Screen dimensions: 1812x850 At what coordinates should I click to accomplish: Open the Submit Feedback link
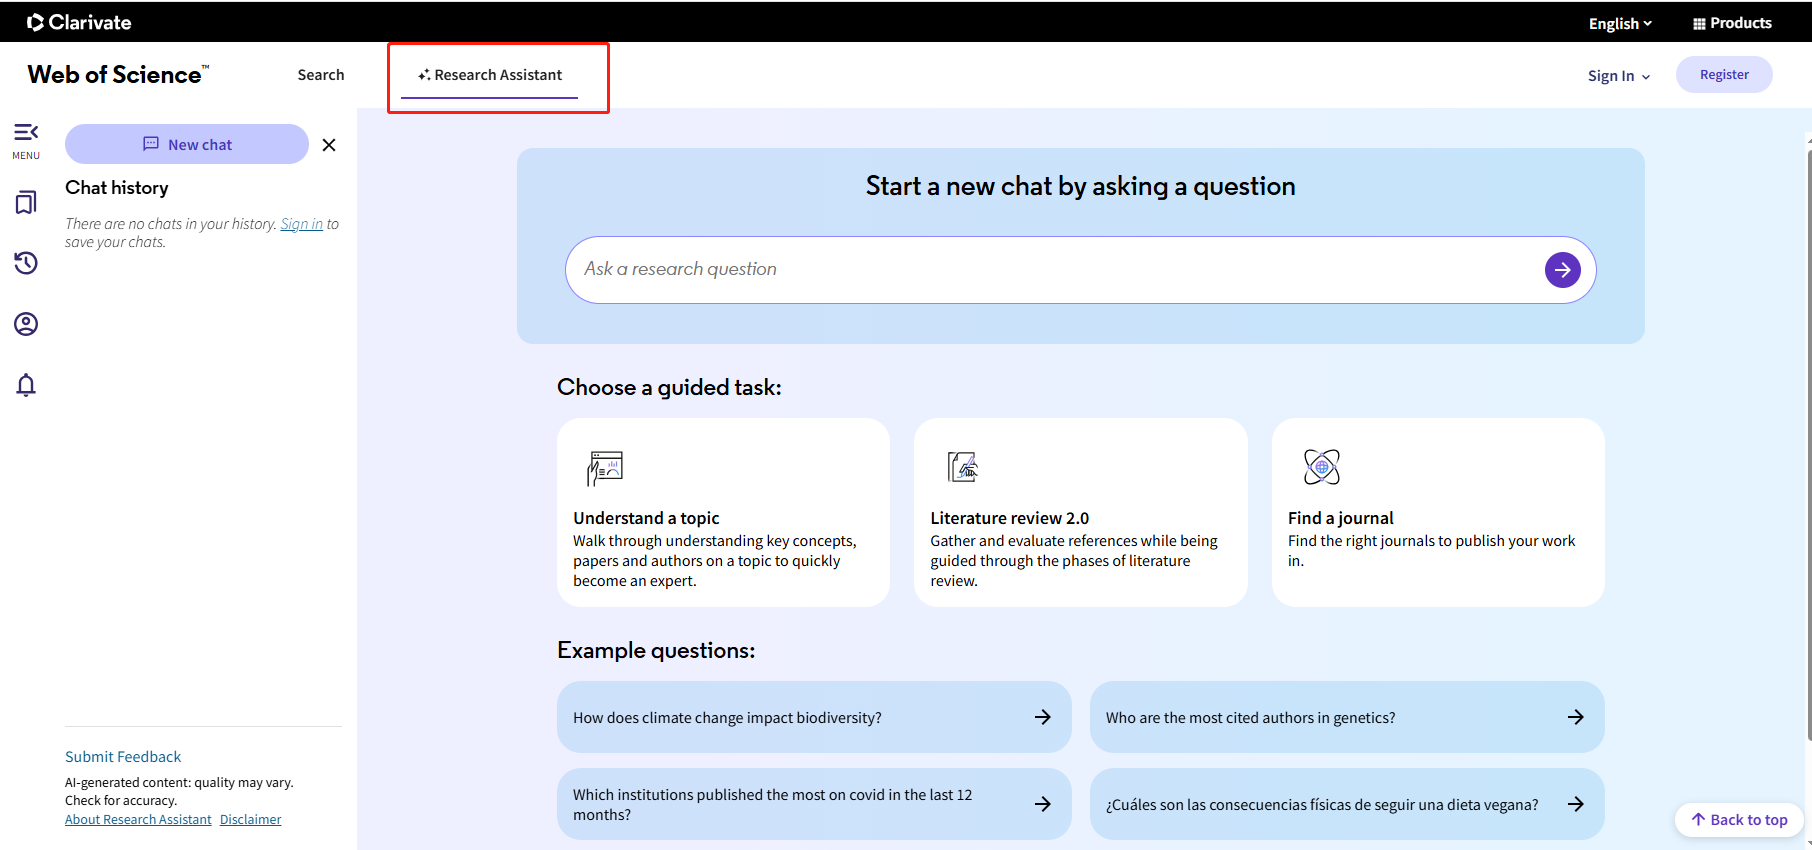123,757
